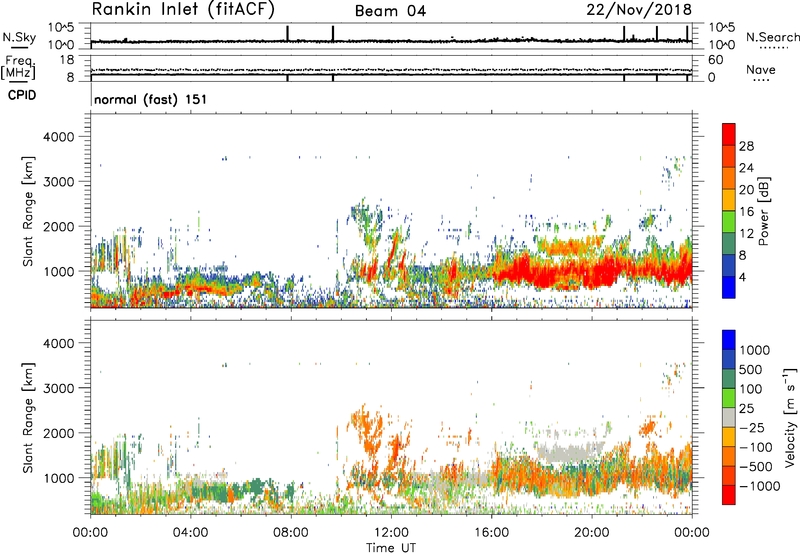Image resolution: width=800 pixels, height=554 pixels.
Task: Select the red top band of power colorbar
Action: pos(729,134)
